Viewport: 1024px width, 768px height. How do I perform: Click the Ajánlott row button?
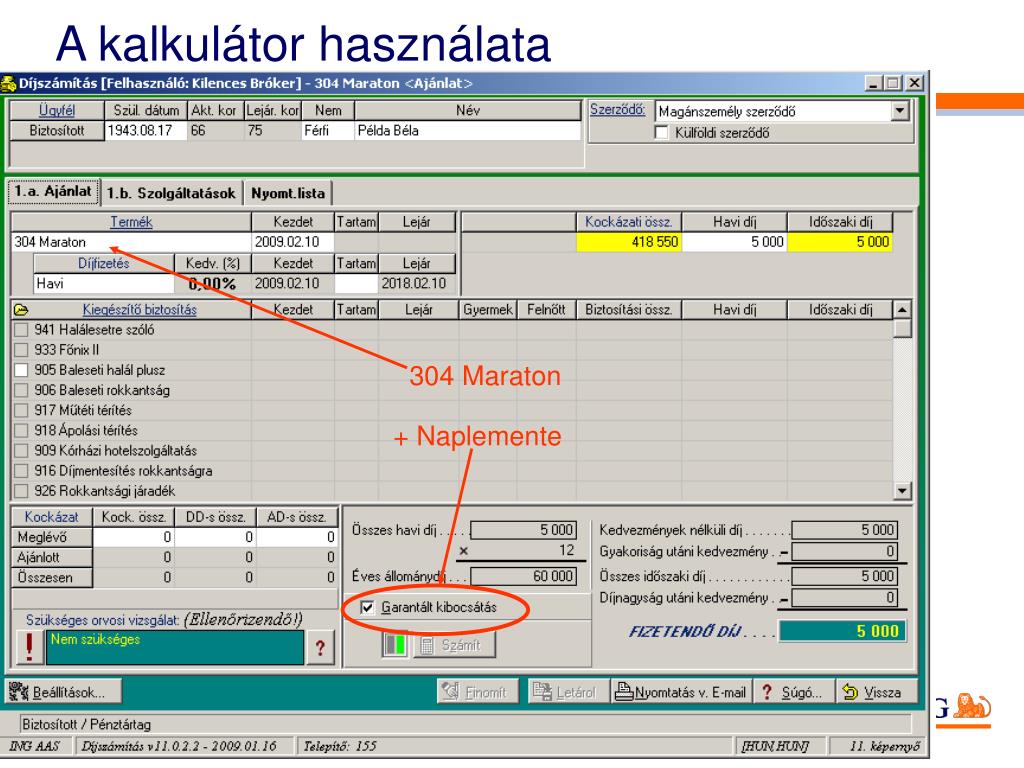click(x=52, y=558)
